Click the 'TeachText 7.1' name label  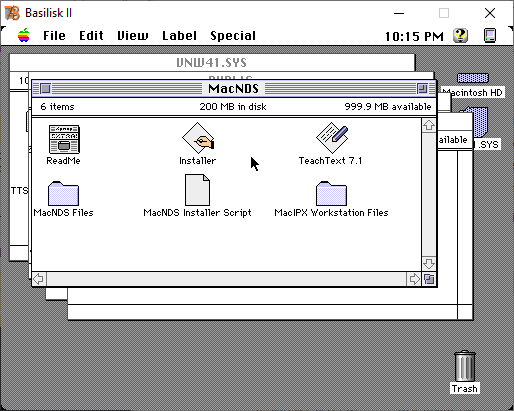click(330, 161)
